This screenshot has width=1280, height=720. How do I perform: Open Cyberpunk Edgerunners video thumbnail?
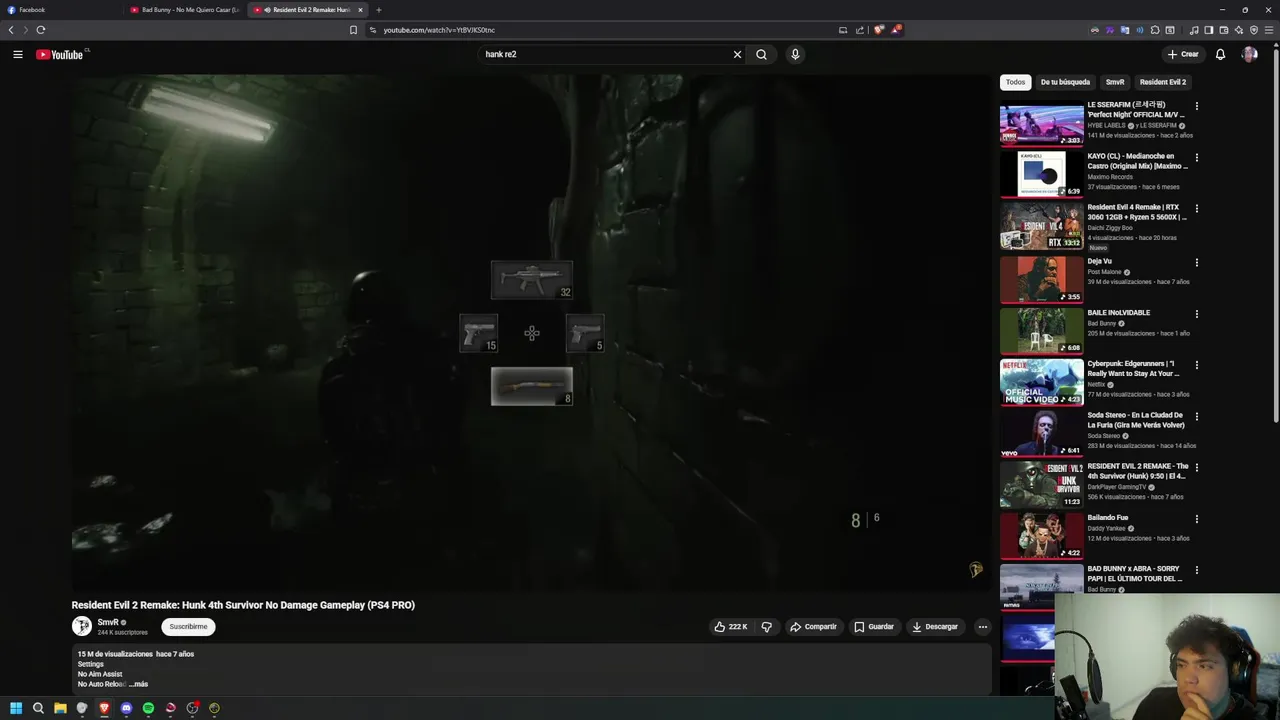click(x=1041, y=381)
